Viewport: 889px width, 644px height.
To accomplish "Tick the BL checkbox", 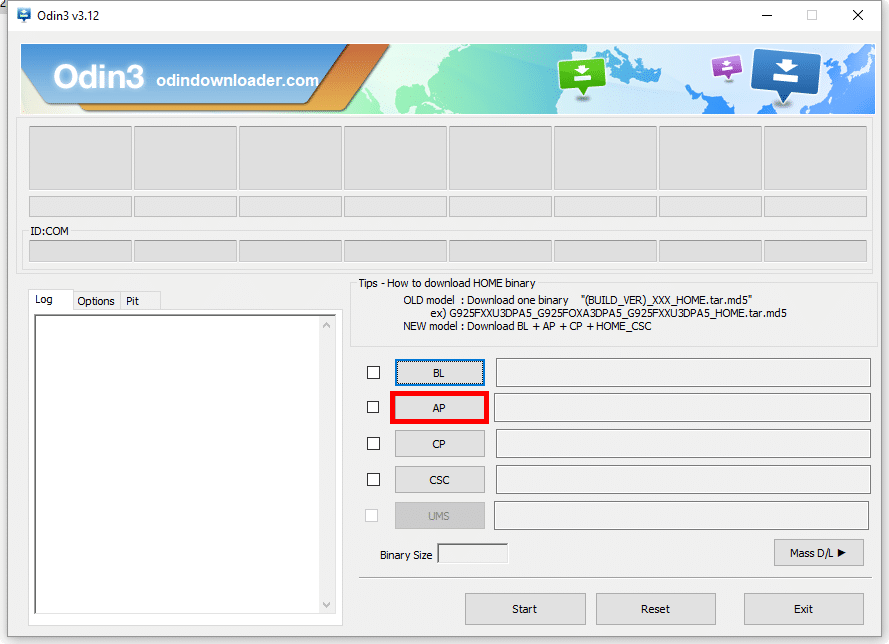I will pos(374,372).
